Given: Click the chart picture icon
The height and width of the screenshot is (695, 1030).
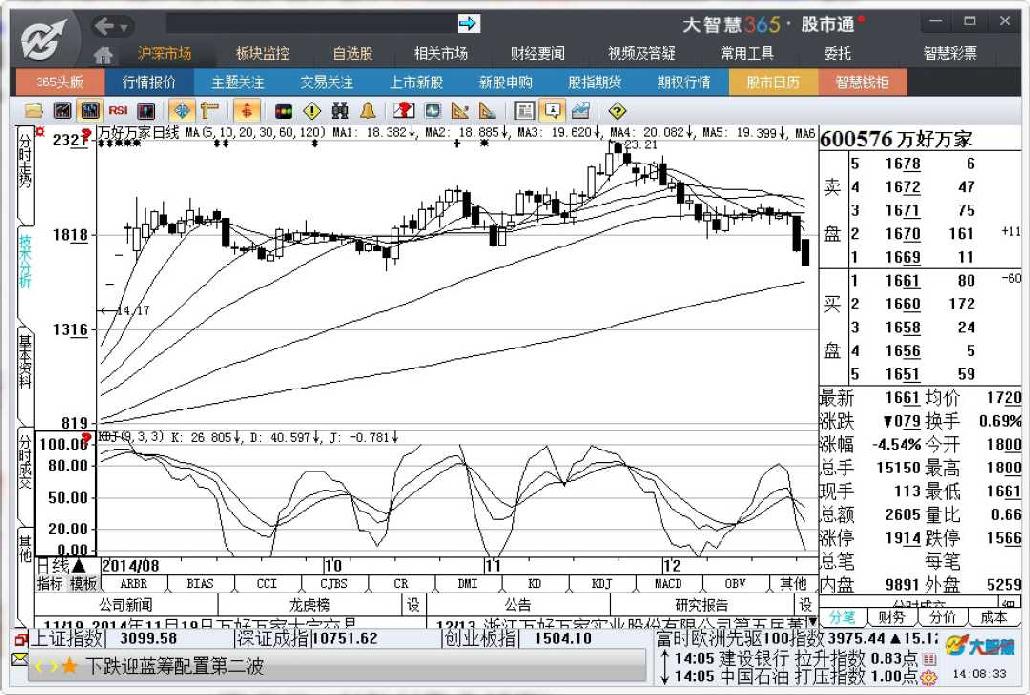Looking at the screenshot, I should [581, 110].
